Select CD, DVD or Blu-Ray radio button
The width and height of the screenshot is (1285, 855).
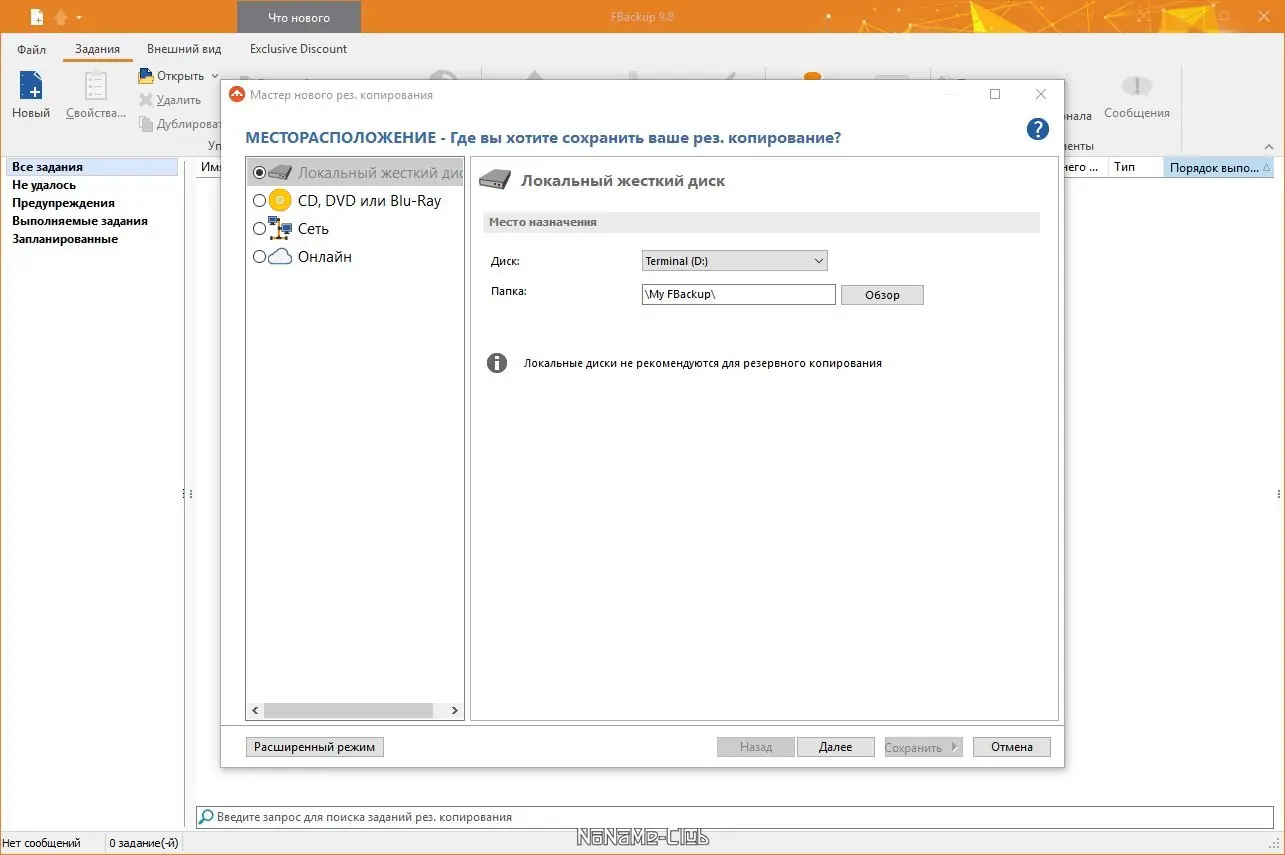click(x=260, y=201)
